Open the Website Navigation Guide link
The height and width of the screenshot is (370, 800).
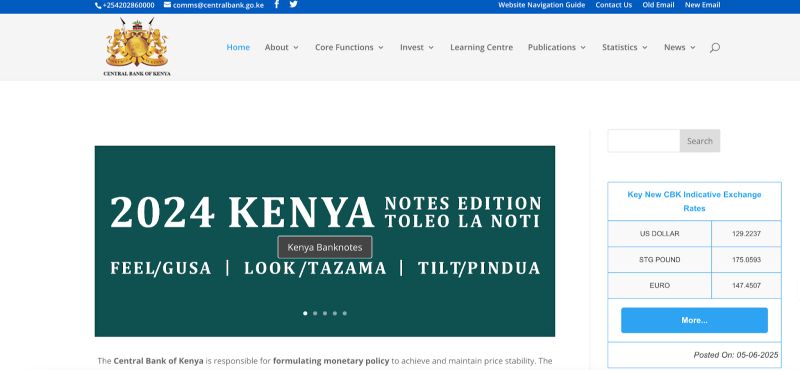541,5
